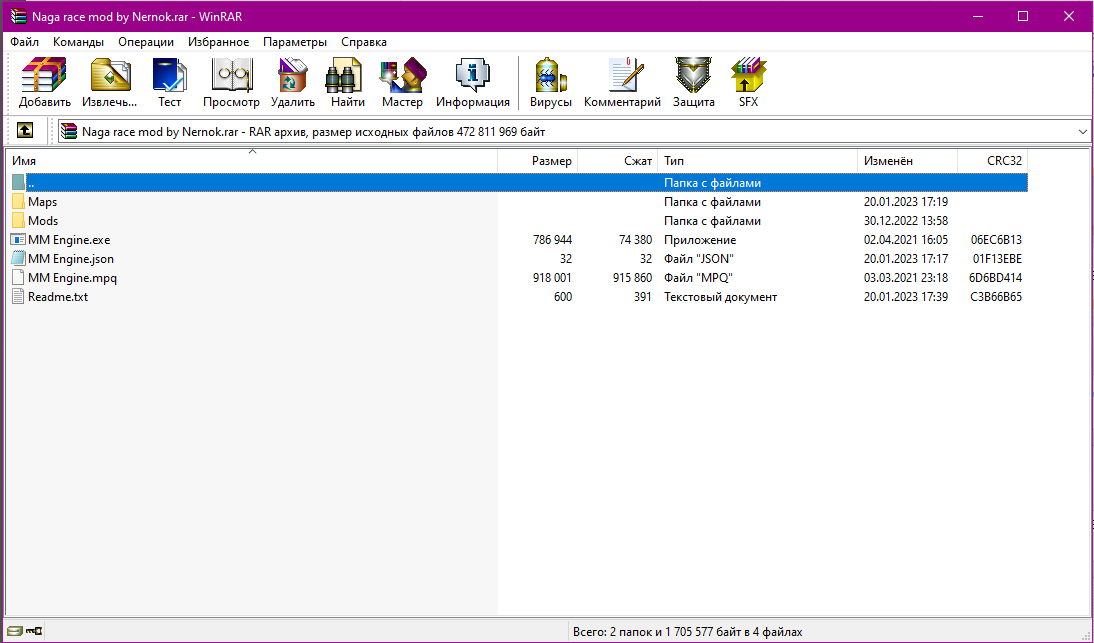Open the Операции menu
Viewport: 1094px width, 643px height.
tap(146, 42)
